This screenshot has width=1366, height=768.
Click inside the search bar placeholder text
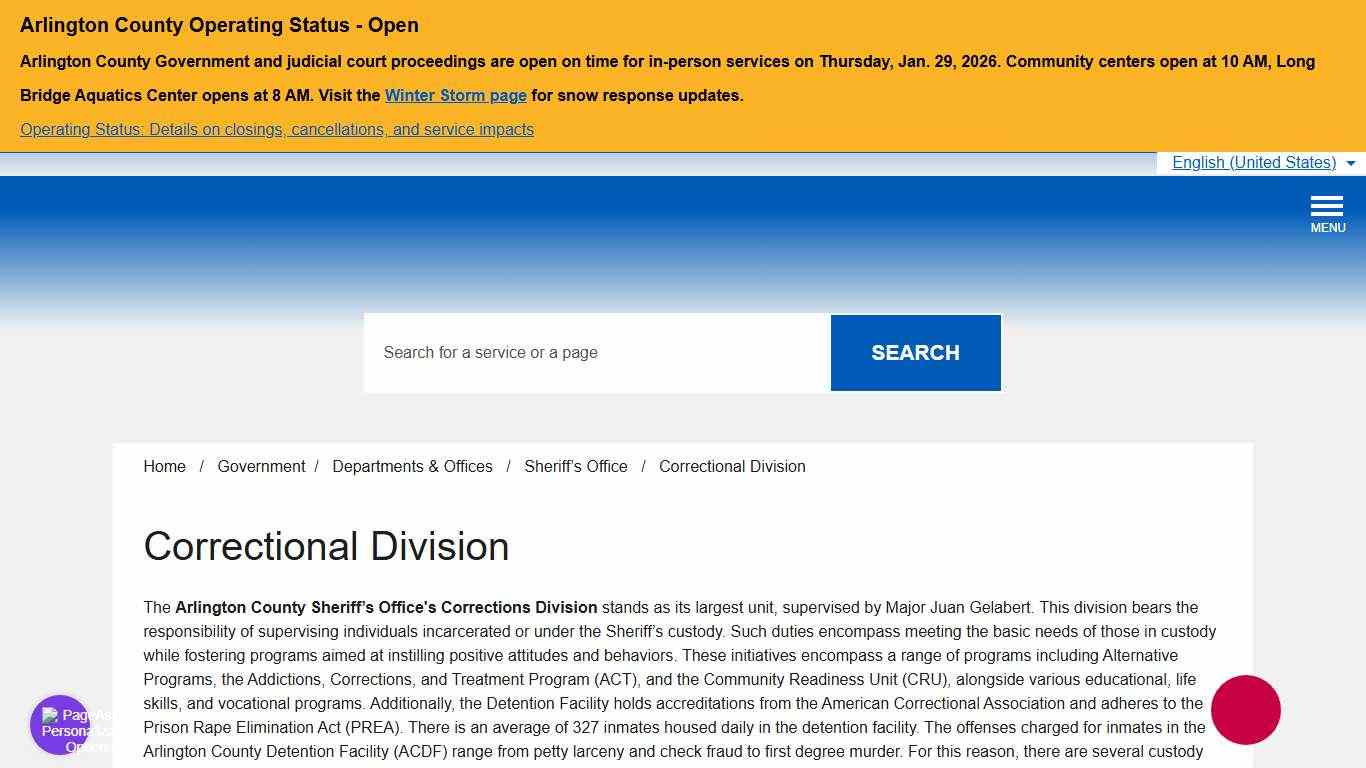pyautogui.click(x=490, y=352)
